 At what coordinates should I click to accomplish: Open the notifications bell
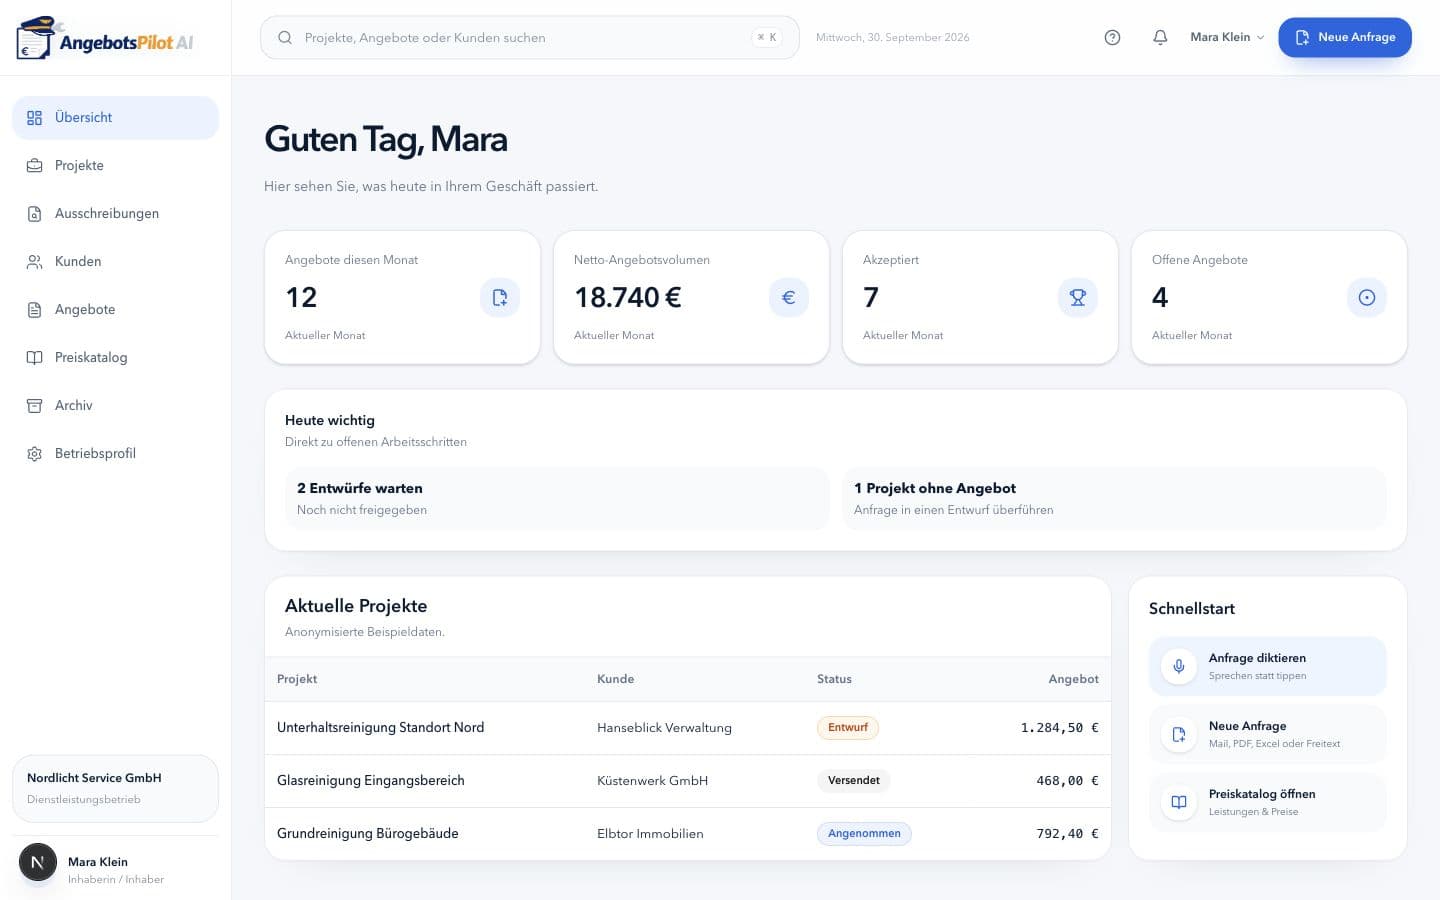(1160, 37)
